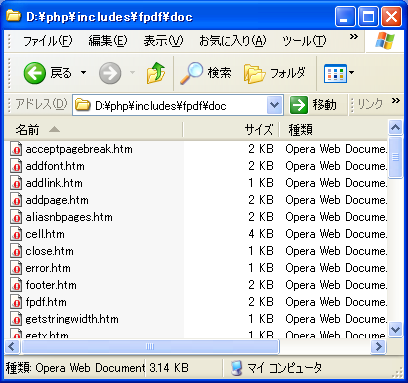Go up one folder level
408x383 pixels.
point(156,73)
